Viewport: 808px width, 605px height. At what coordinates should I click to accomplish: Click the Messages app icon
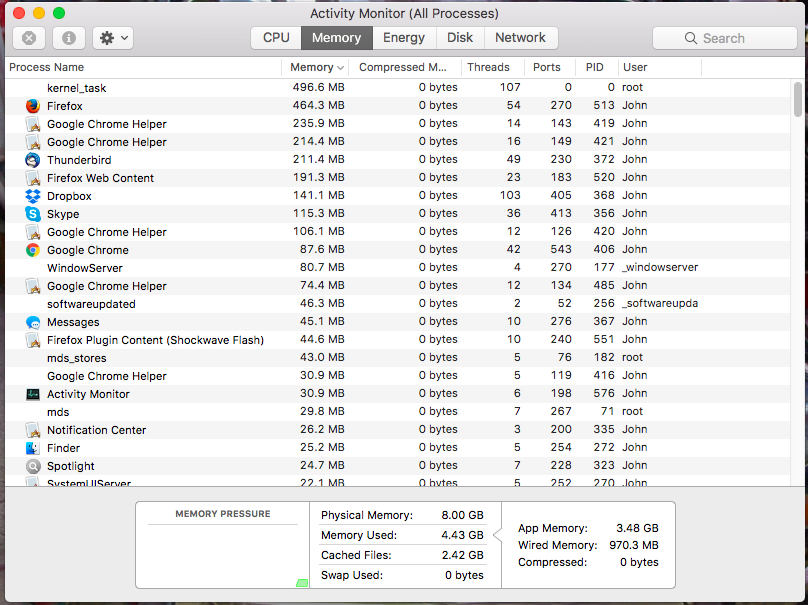[33, 323]
